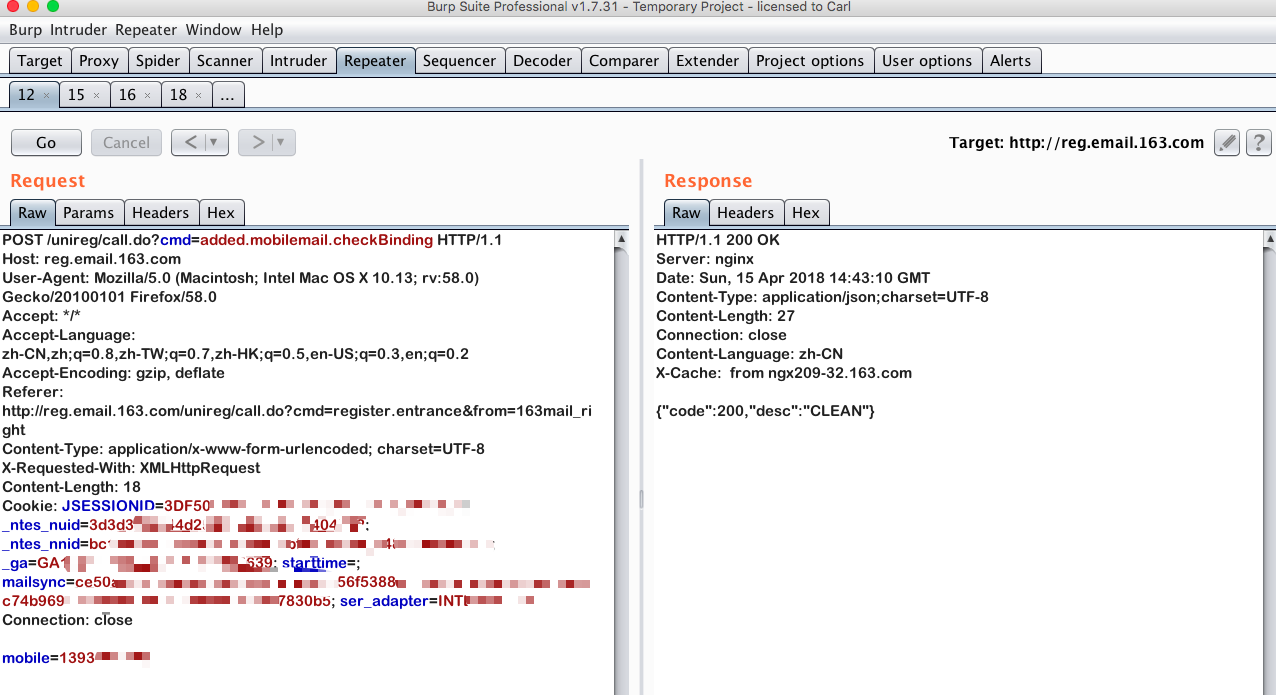Click the Connection: close request header
The image size is (1276, 695).
pos(67,620)
